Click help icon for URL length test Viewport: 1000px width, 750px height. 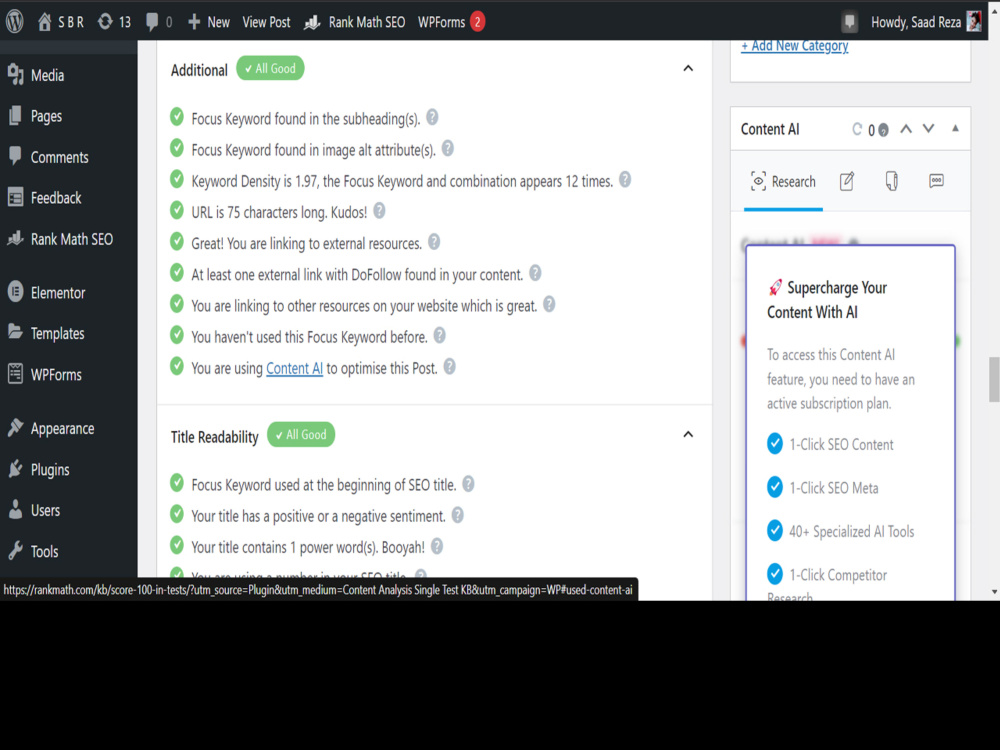click(x=379, y=211)
